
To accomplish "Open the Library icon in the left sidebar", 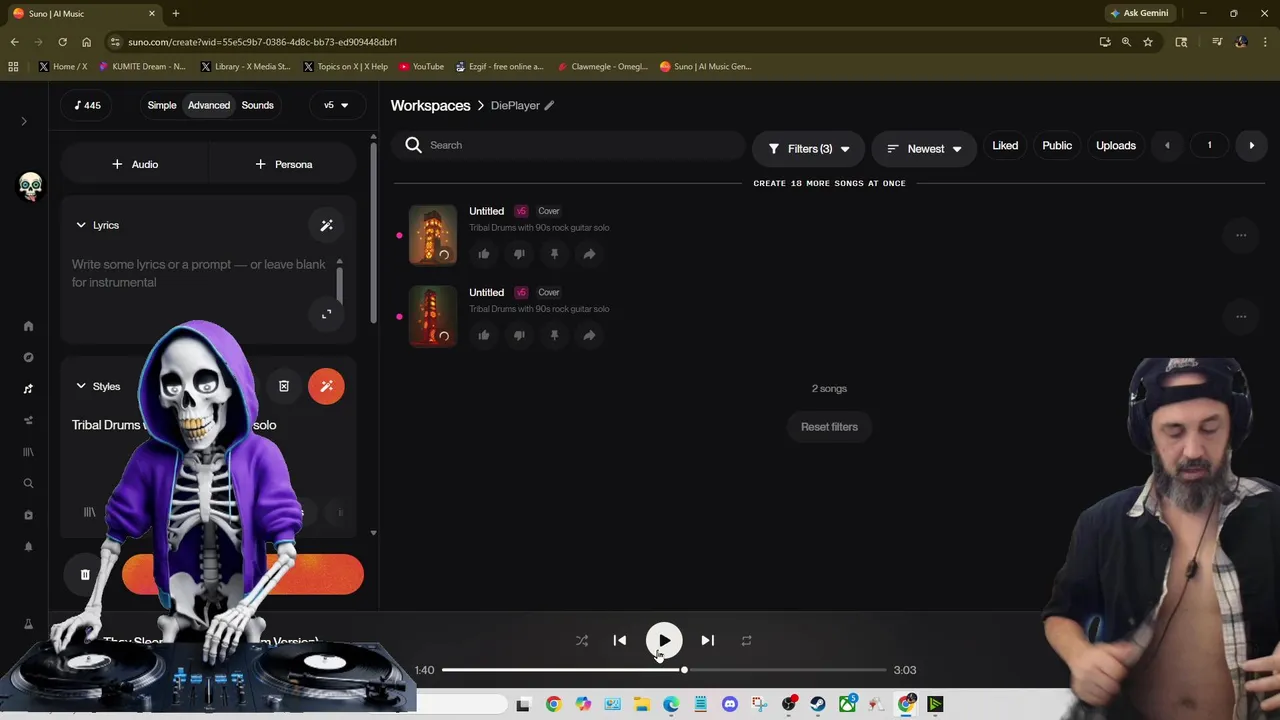I will 28,452.
